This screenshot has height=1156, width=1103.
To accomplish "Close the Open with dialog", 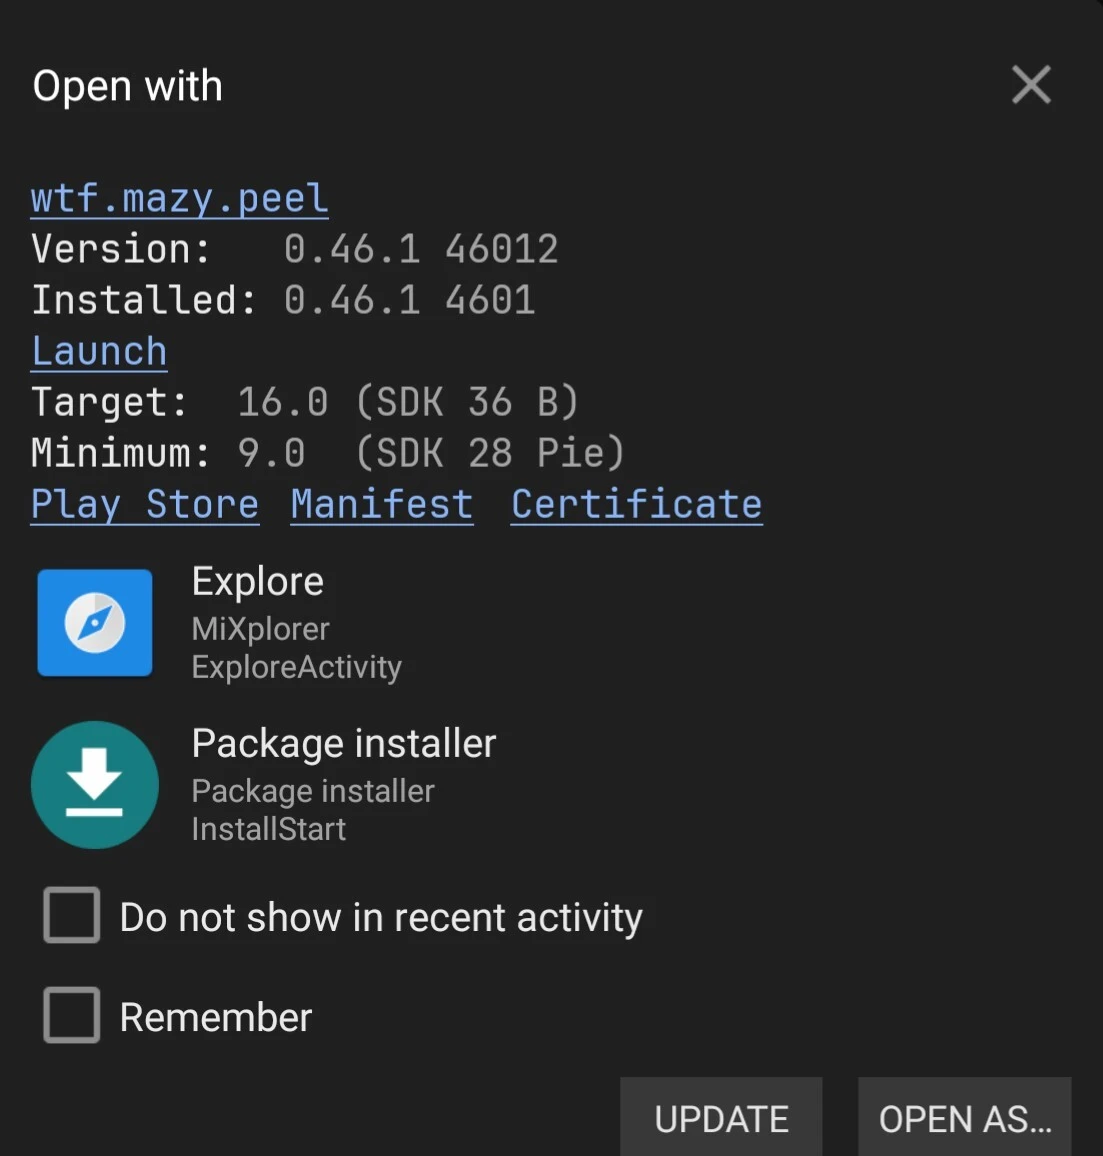I will [x=1031, y=85].
